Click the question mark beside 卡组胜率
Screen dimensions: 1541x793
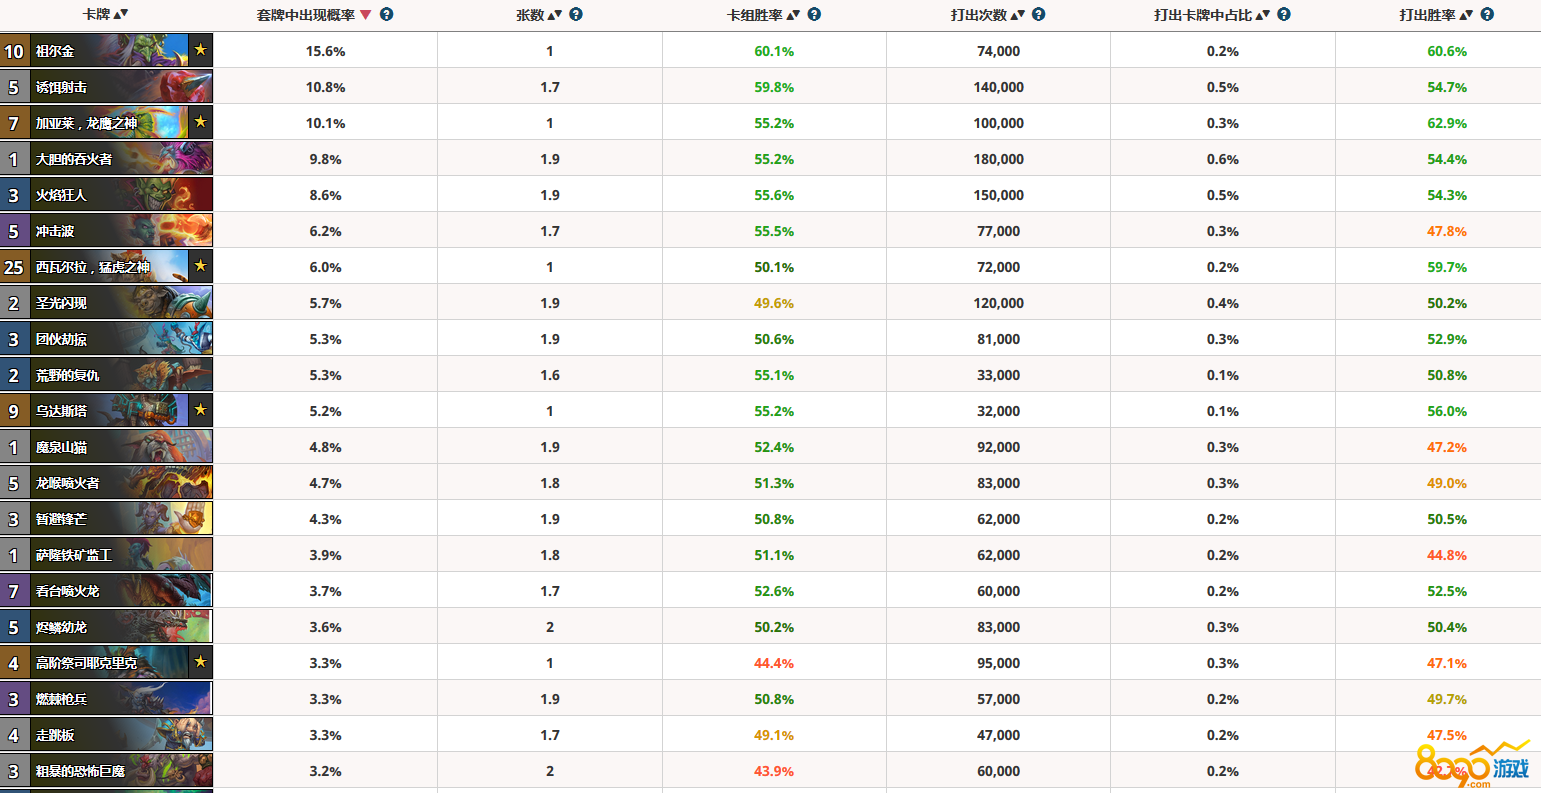(x=814, y=15)
